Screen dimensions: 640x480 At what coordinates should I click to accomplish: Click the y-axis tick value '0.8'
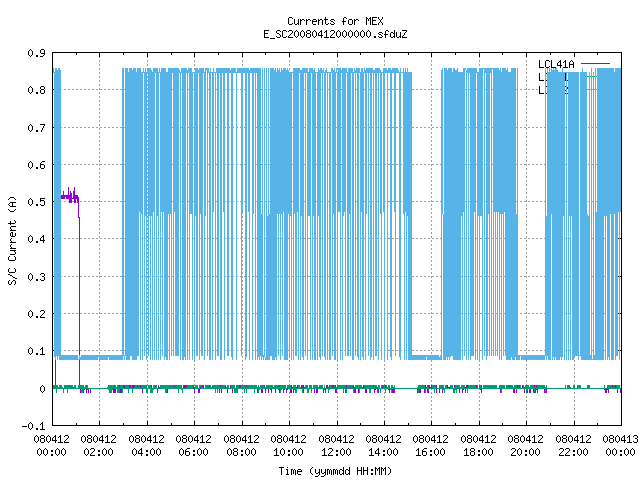36,90
